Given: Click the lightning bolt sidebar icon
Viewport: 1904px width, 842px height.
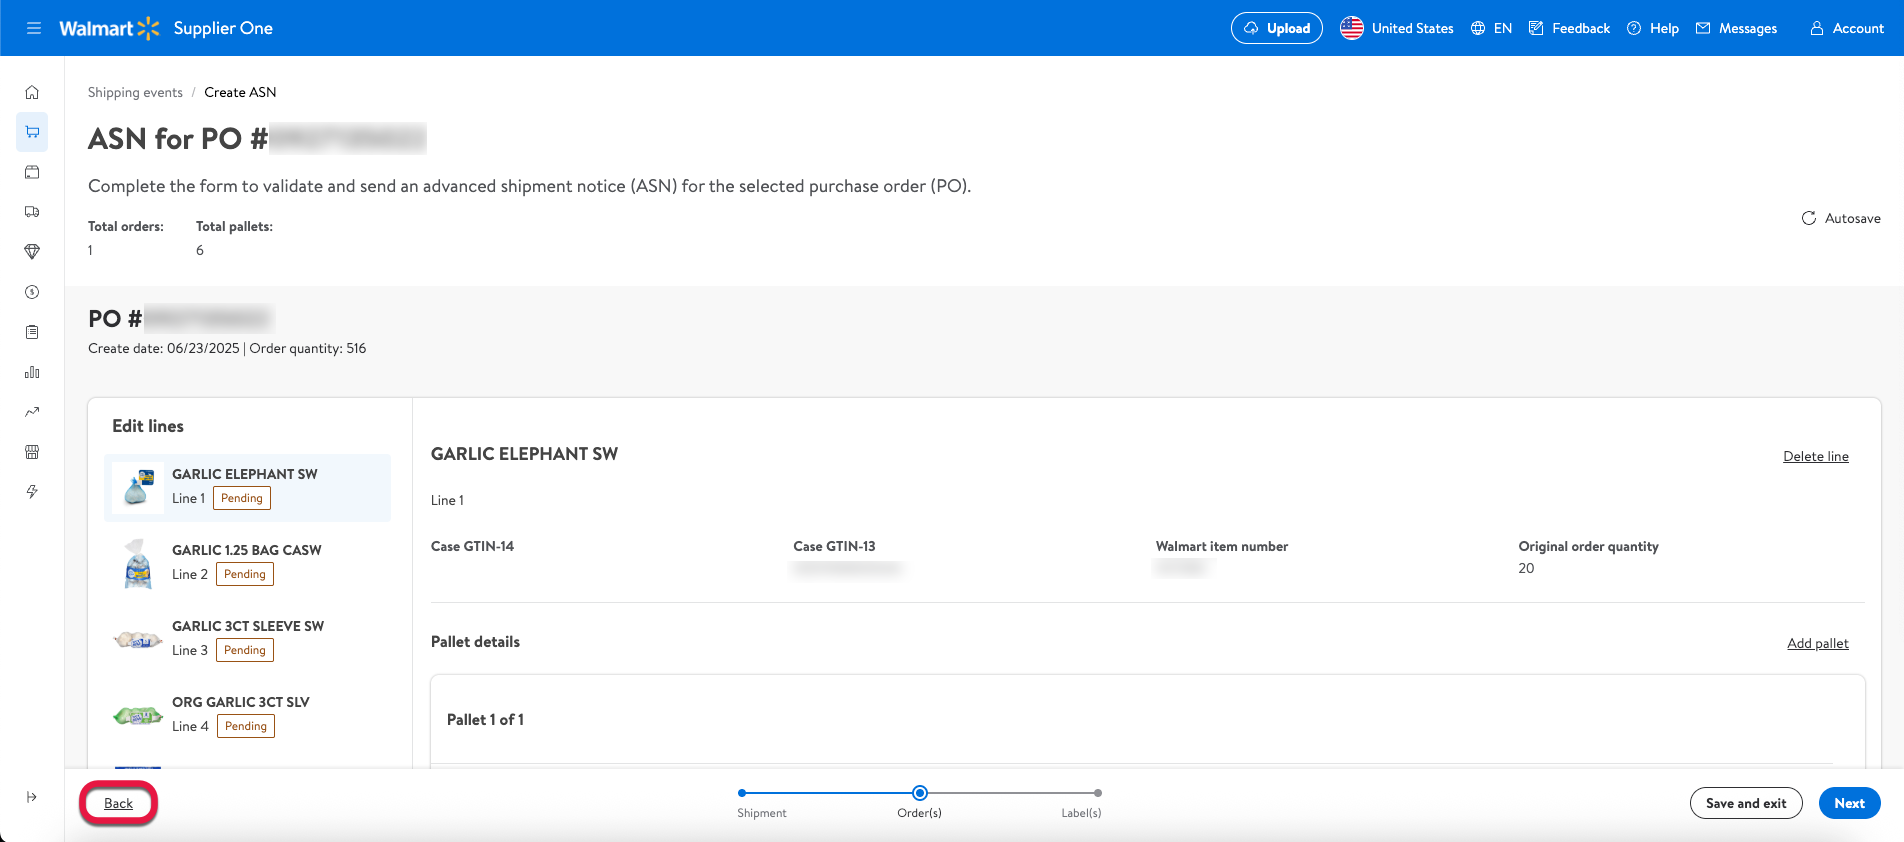Looking at the screenshot, I should (x=32, y=492).
